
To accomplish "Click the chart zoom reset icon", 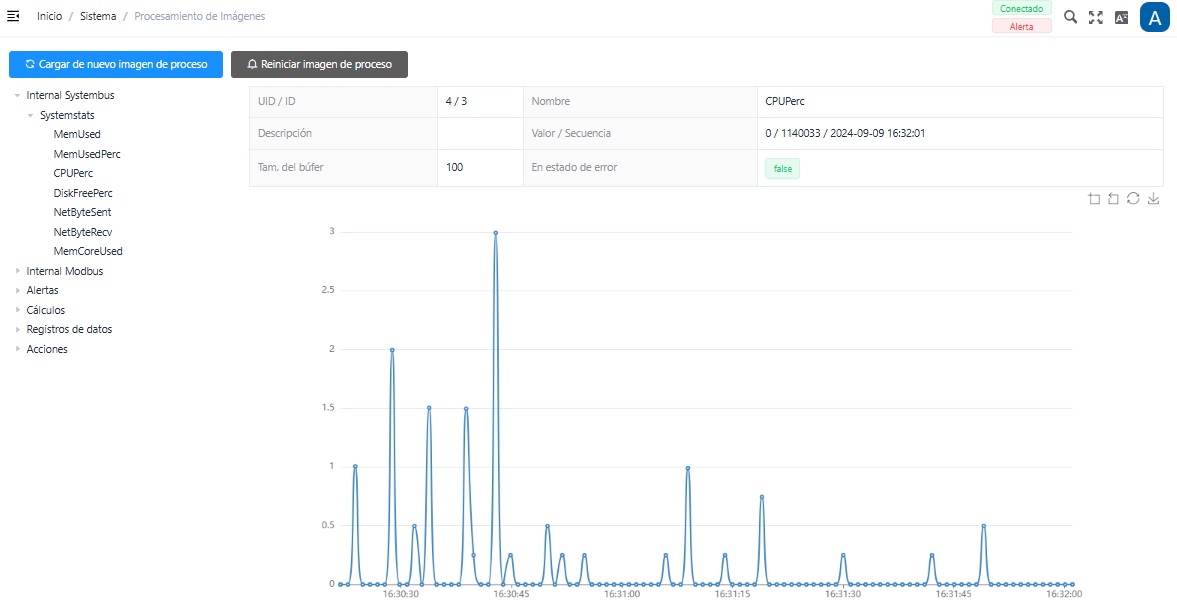I will (1113, 199).
